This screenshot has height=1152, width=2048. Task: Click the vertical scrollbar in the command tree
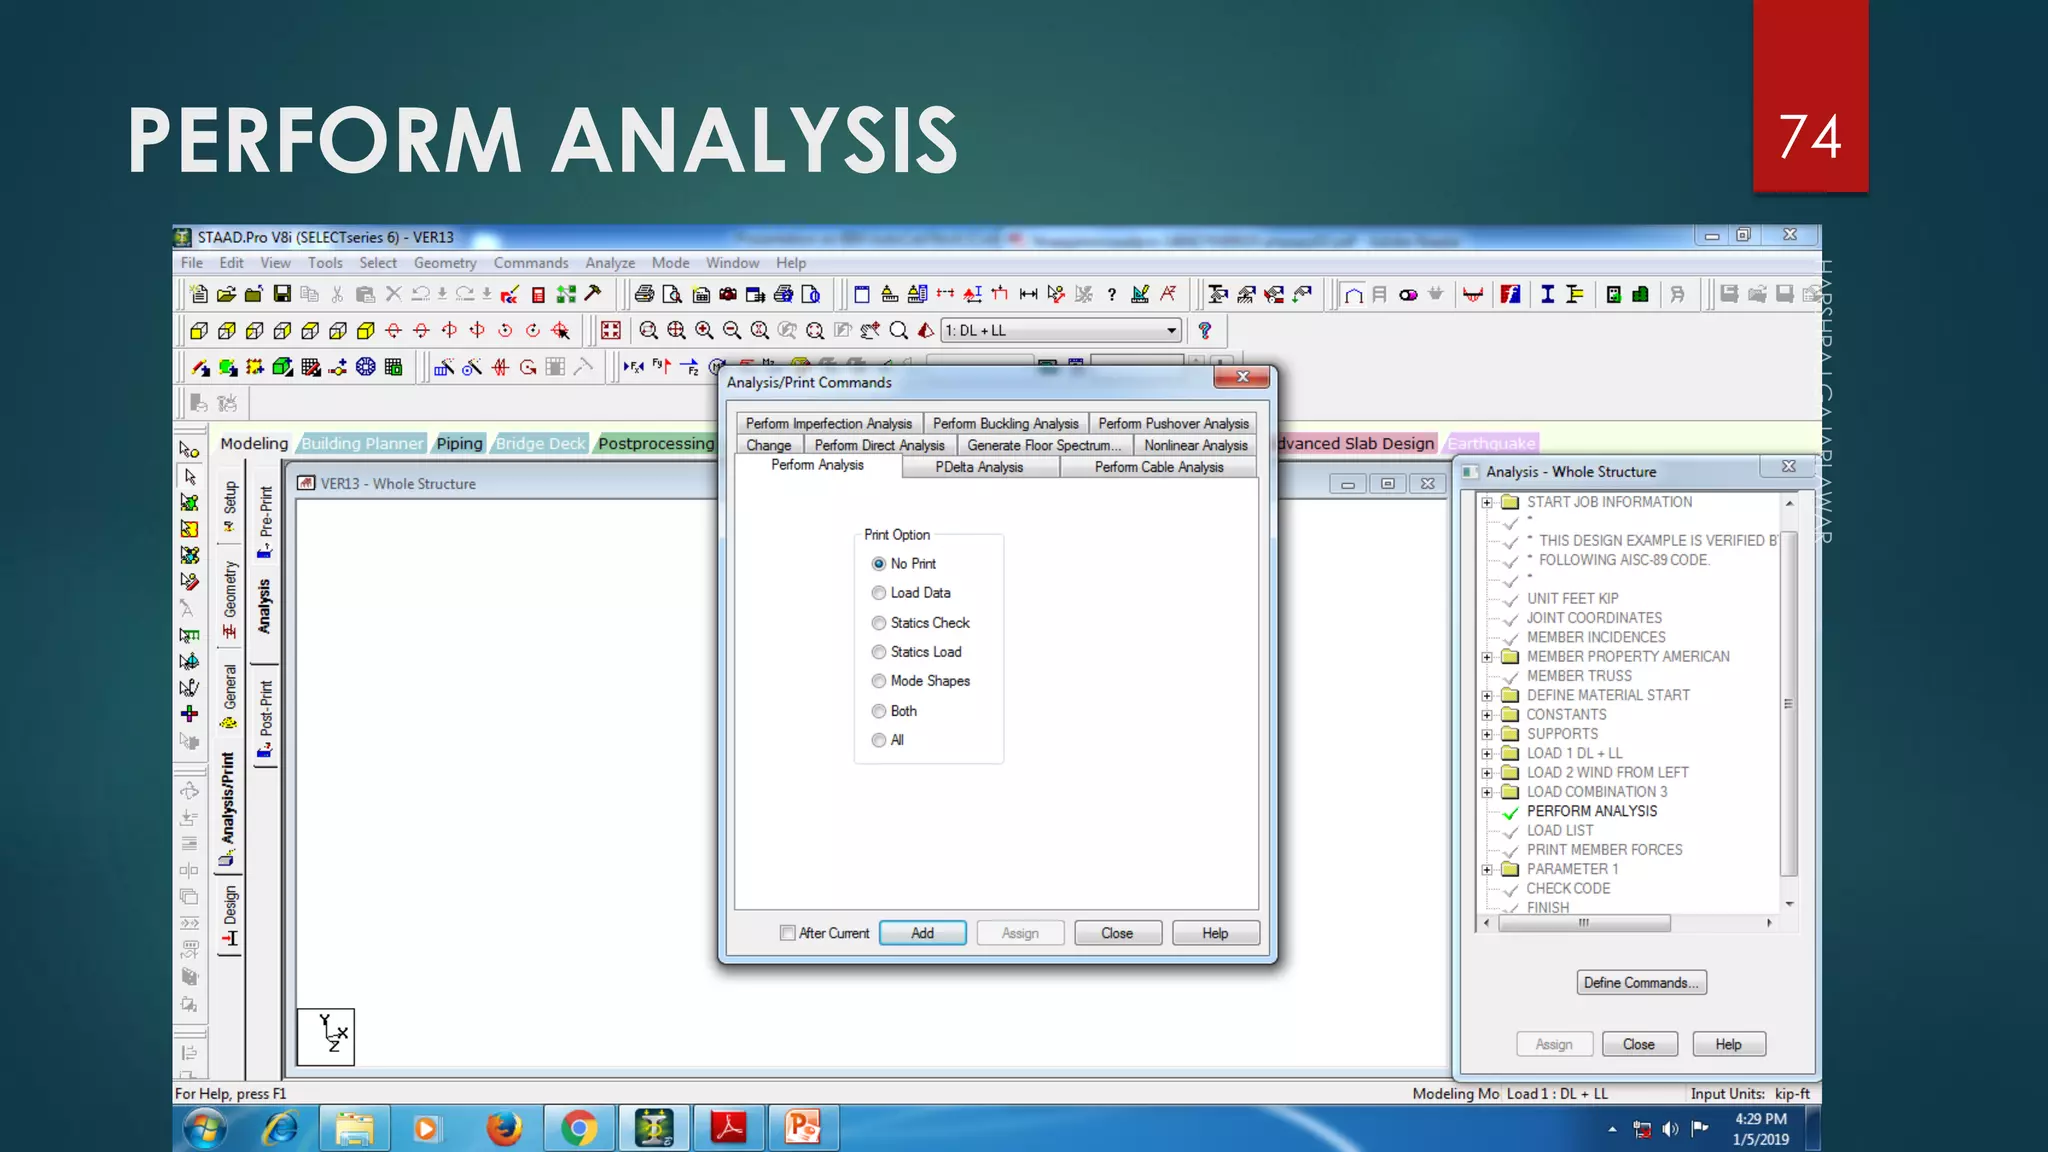tap(1790, 704)
